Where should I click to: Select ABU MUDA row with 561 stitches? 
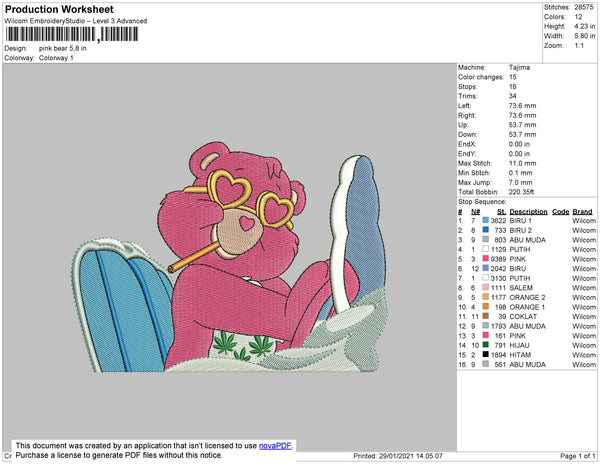[527, 365]
